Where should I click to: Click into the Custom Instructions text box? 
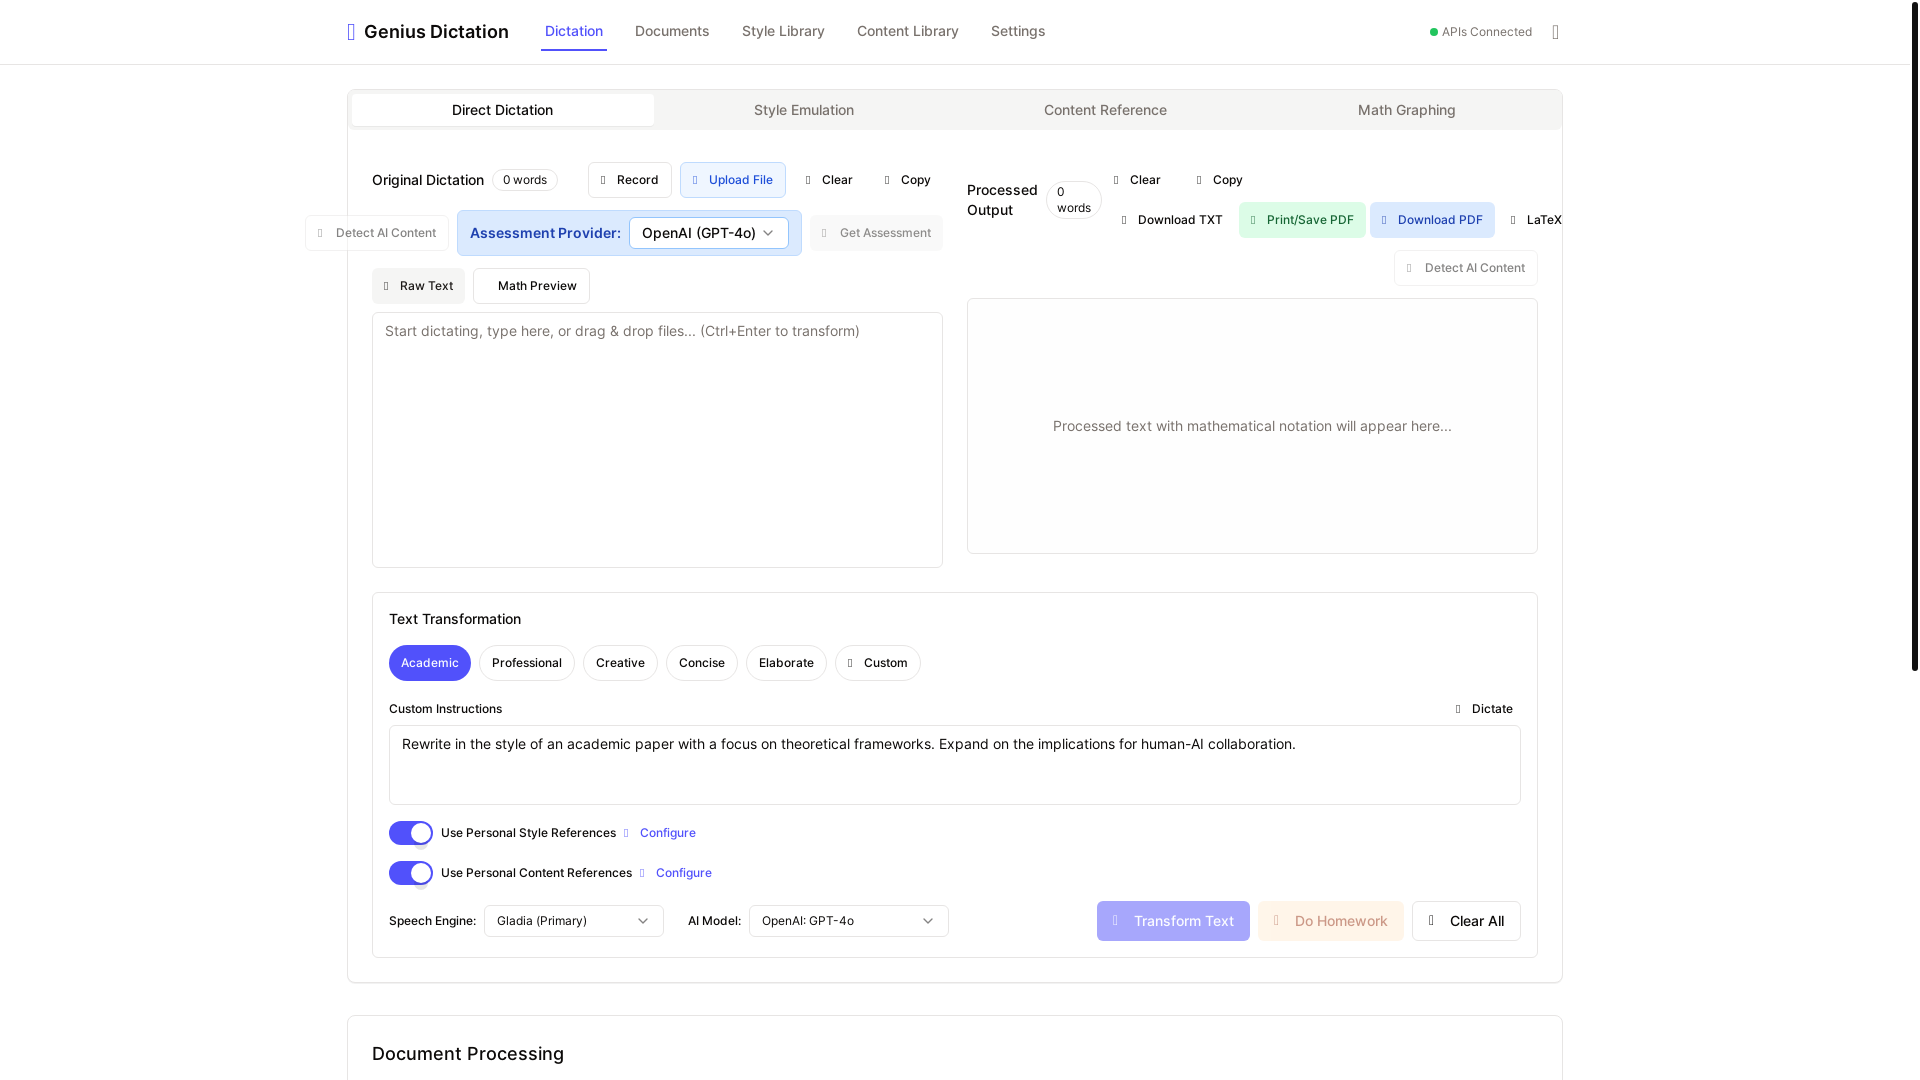(955, 765)
